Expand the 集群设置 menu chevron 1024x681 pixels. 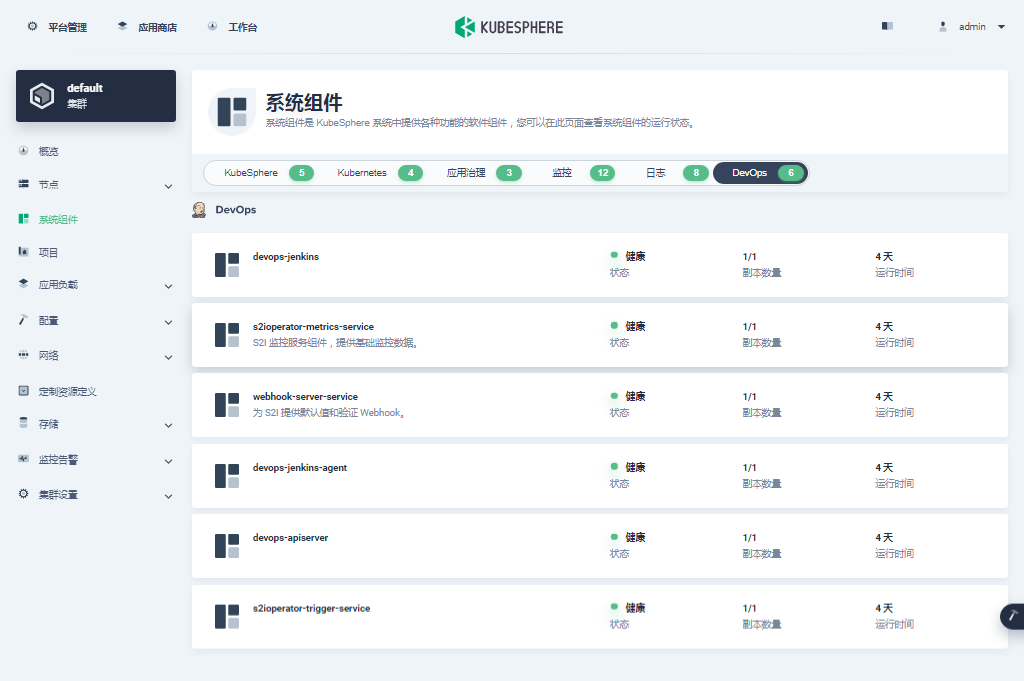pyautogui.click(x=168, y=496)
